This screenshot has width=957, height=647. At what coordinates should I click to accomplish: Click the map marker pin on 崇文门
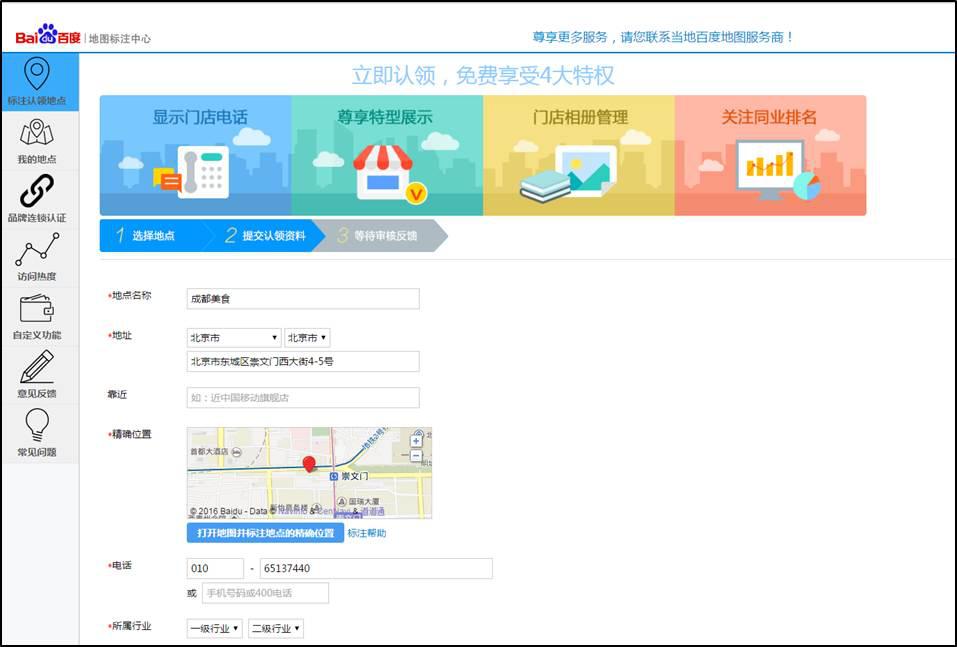(x=309, y=465)
